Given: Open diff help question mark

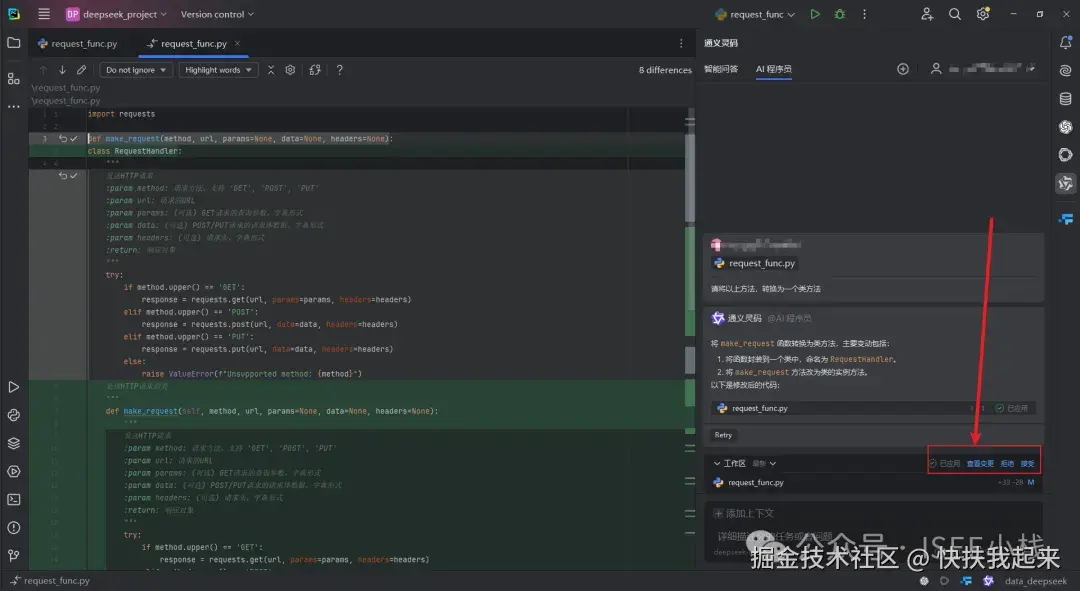Looking at the screenshot, I should 340,70.
